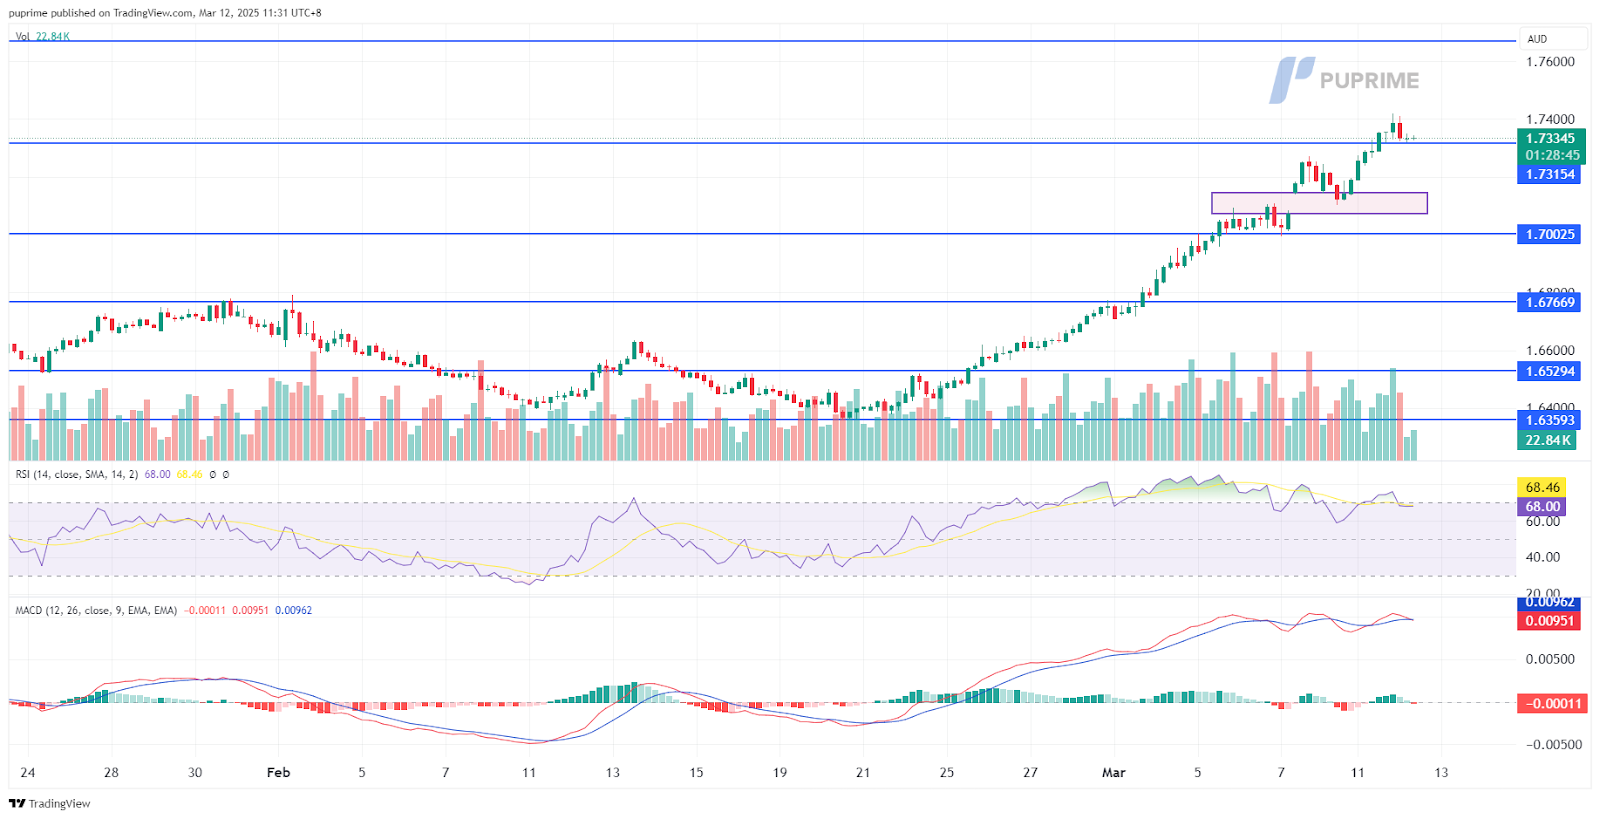Click the TradingView logo at bottom left
The width and height of the screenshot is (1600, 819).
coord(49,803)
